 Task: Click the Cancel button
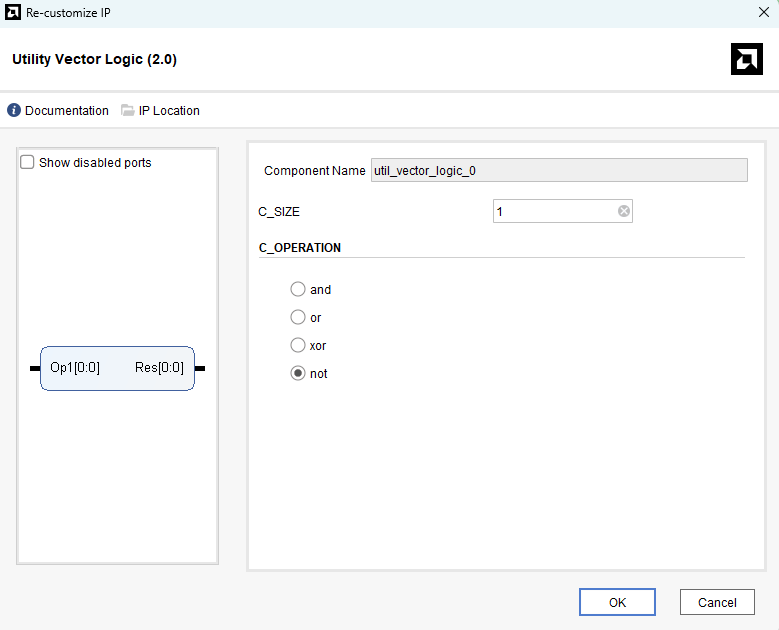pos(717,602)
